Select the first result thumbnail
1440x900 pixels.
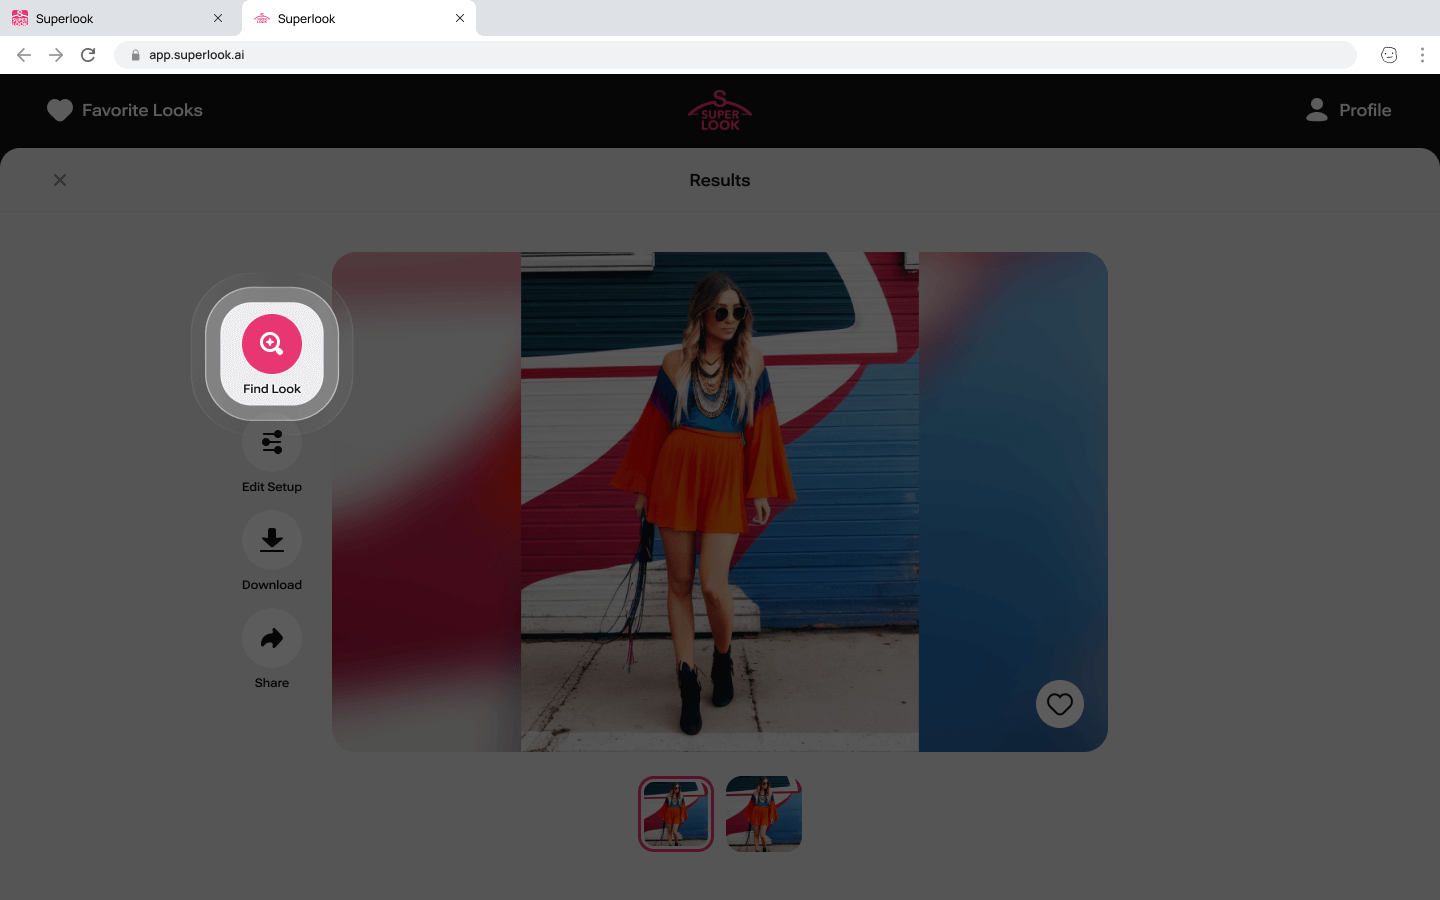(676, 814)
